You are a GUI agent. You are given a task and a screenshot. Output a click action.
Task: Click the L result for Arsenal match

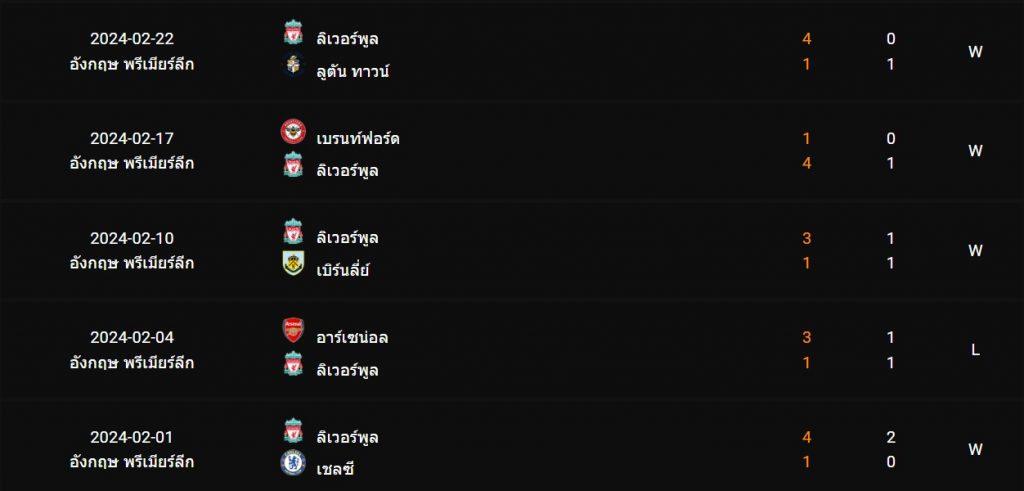(x=975, y=350)
